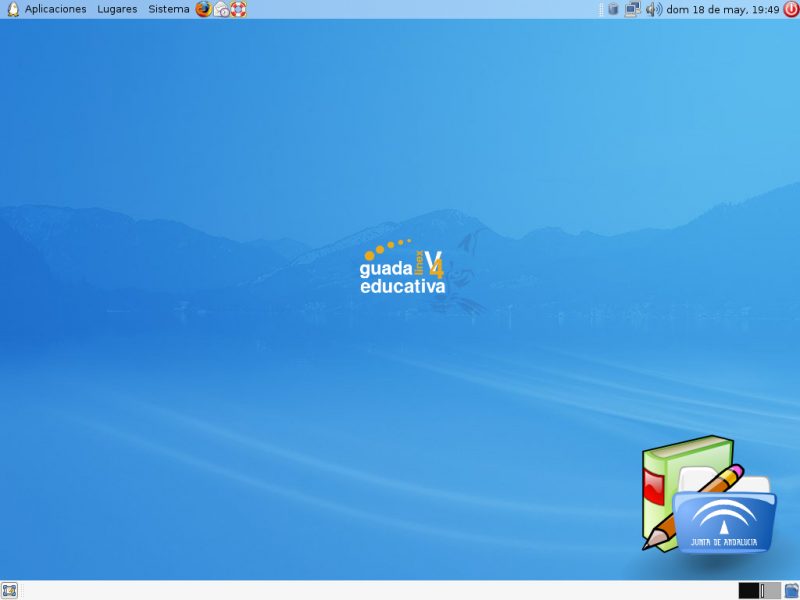Switch to the first black workspace
800x600 pixels.
(748, 590)
